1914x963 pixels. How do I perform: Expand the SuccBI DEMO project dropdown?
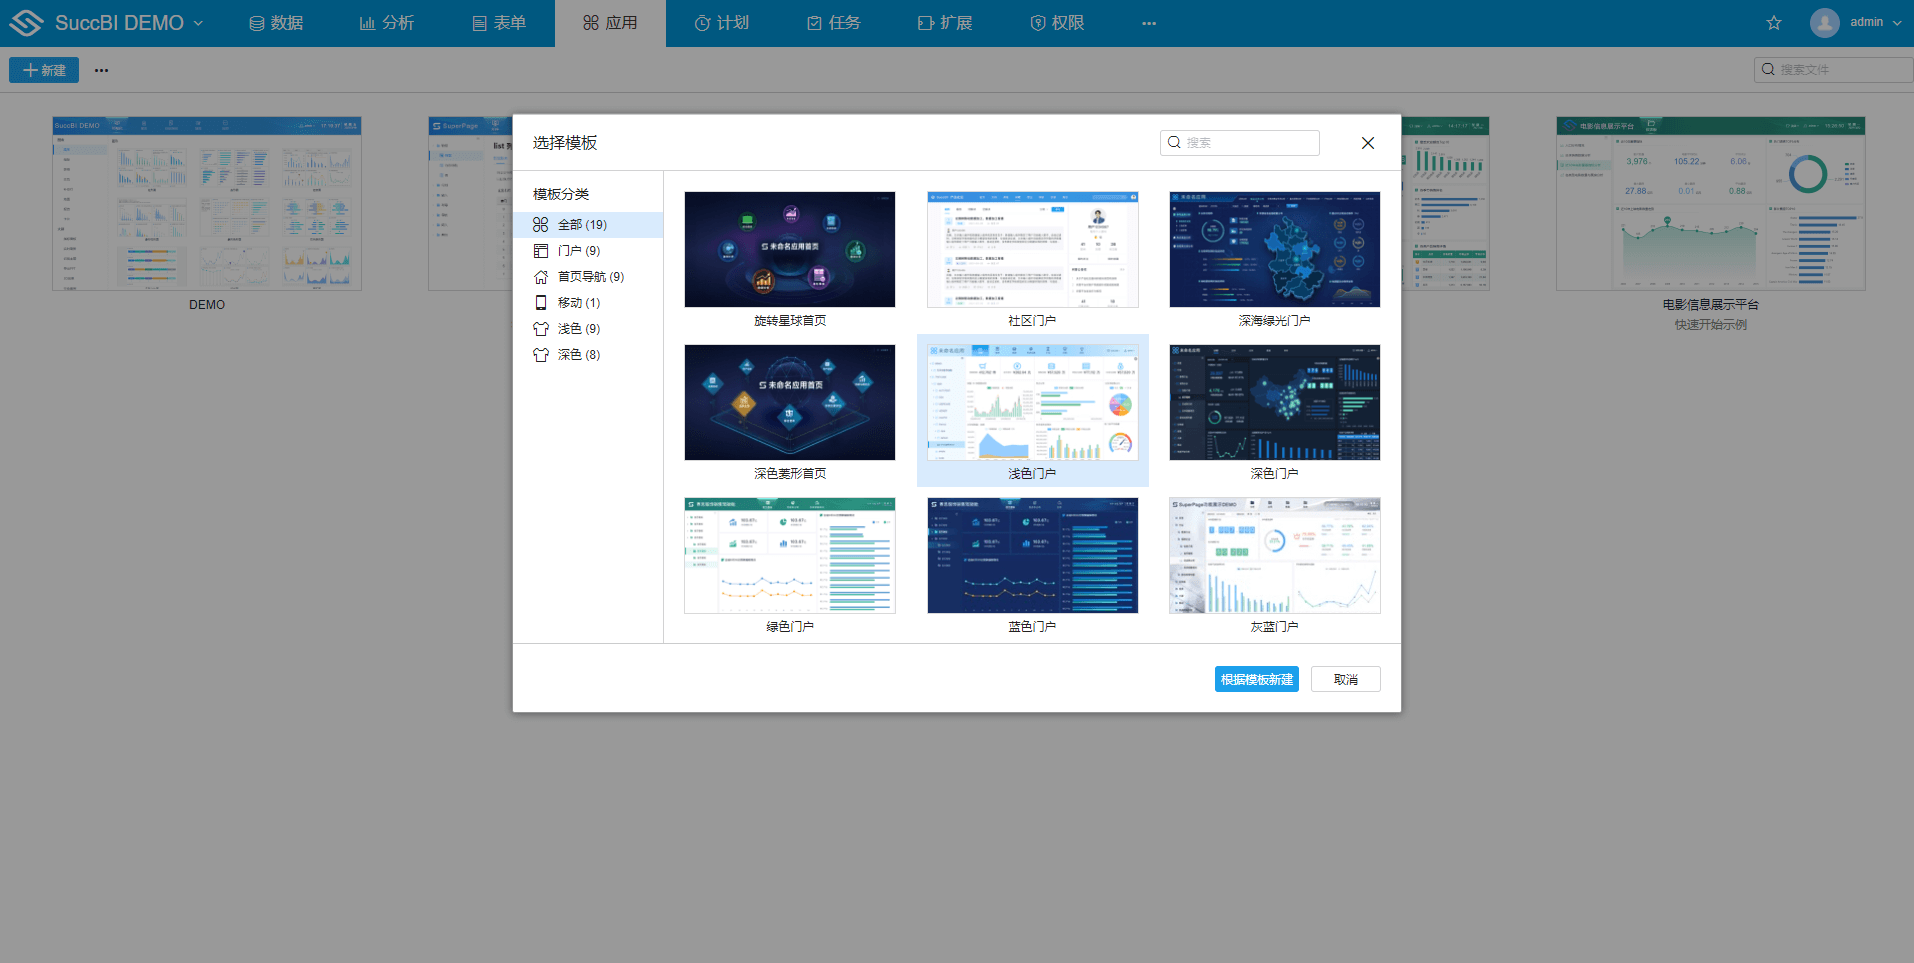(x=198, y=23)
